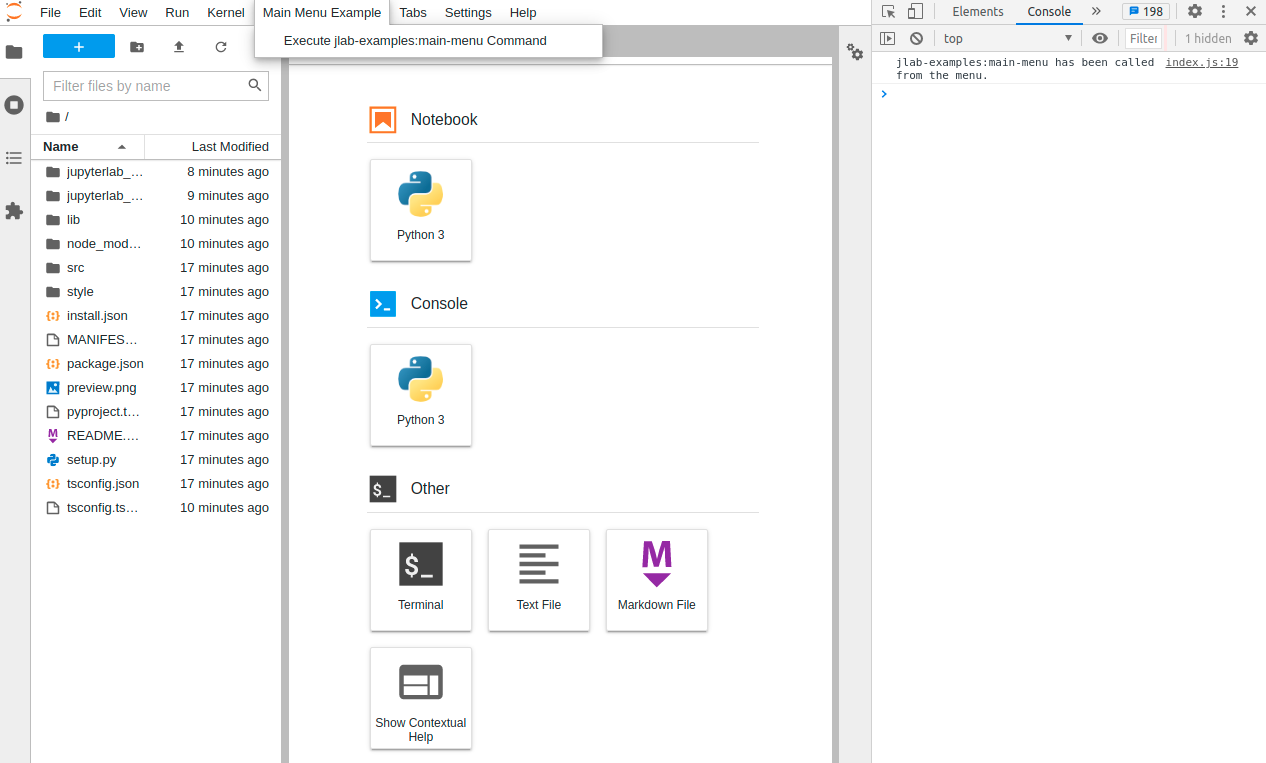Switch to the Elements DevTools tab

tap(978, 12)
